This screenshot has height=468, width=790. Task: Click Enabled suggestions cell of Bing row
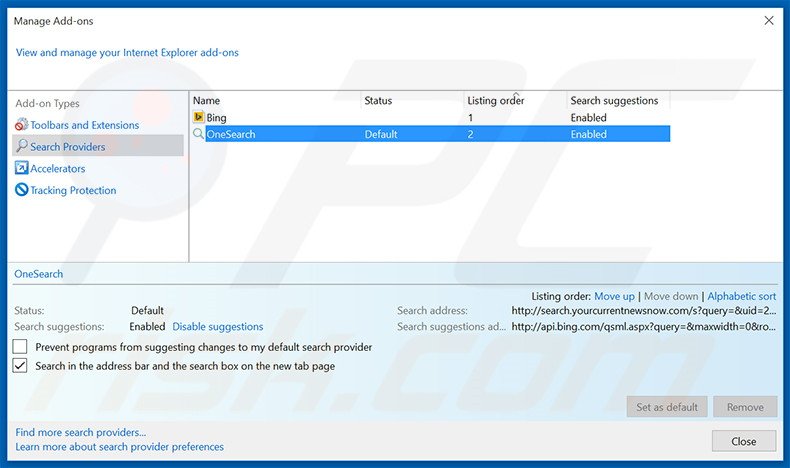tap(588, 117)
